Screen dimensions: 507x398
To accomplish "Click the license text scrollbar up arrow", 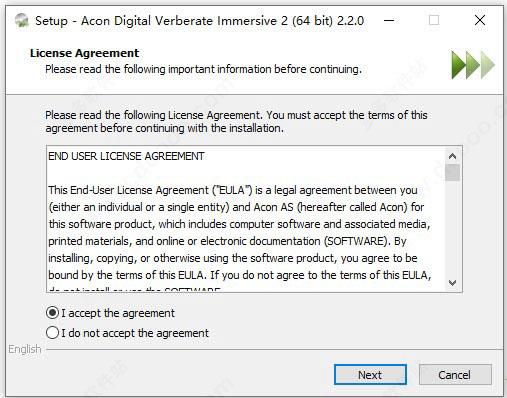I will [x=452, y=156].
